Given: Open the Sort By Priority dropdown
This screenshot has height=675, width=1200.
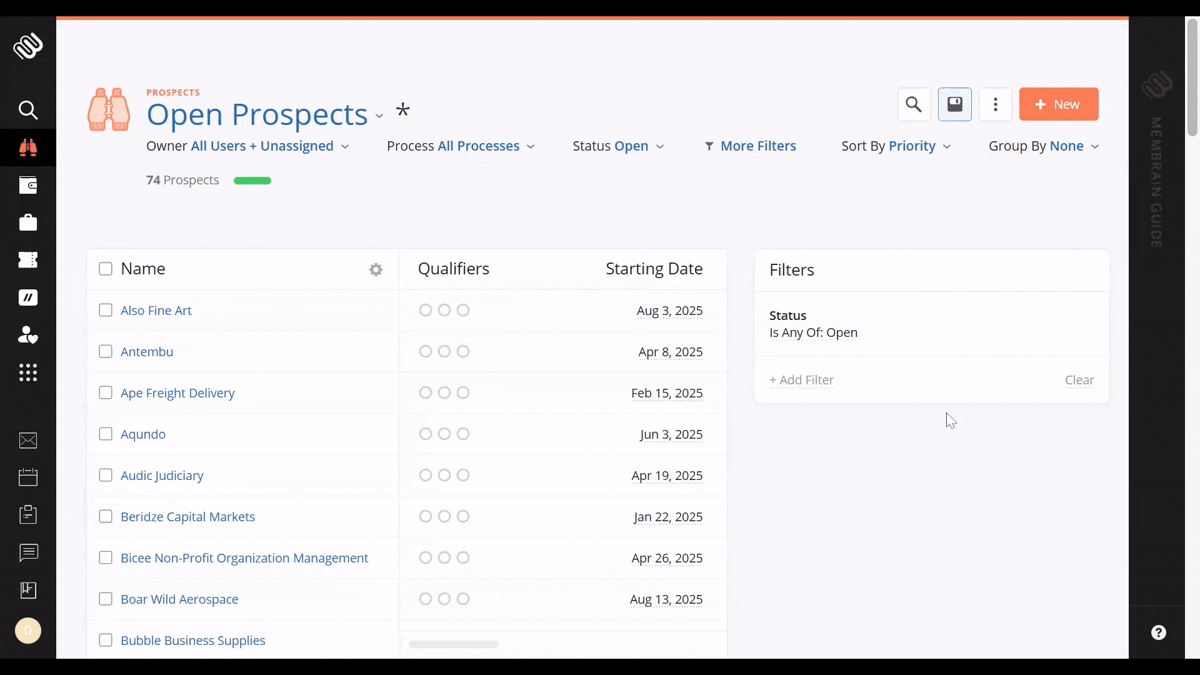Looking at the screenshot, I should [x=895, y=146].
